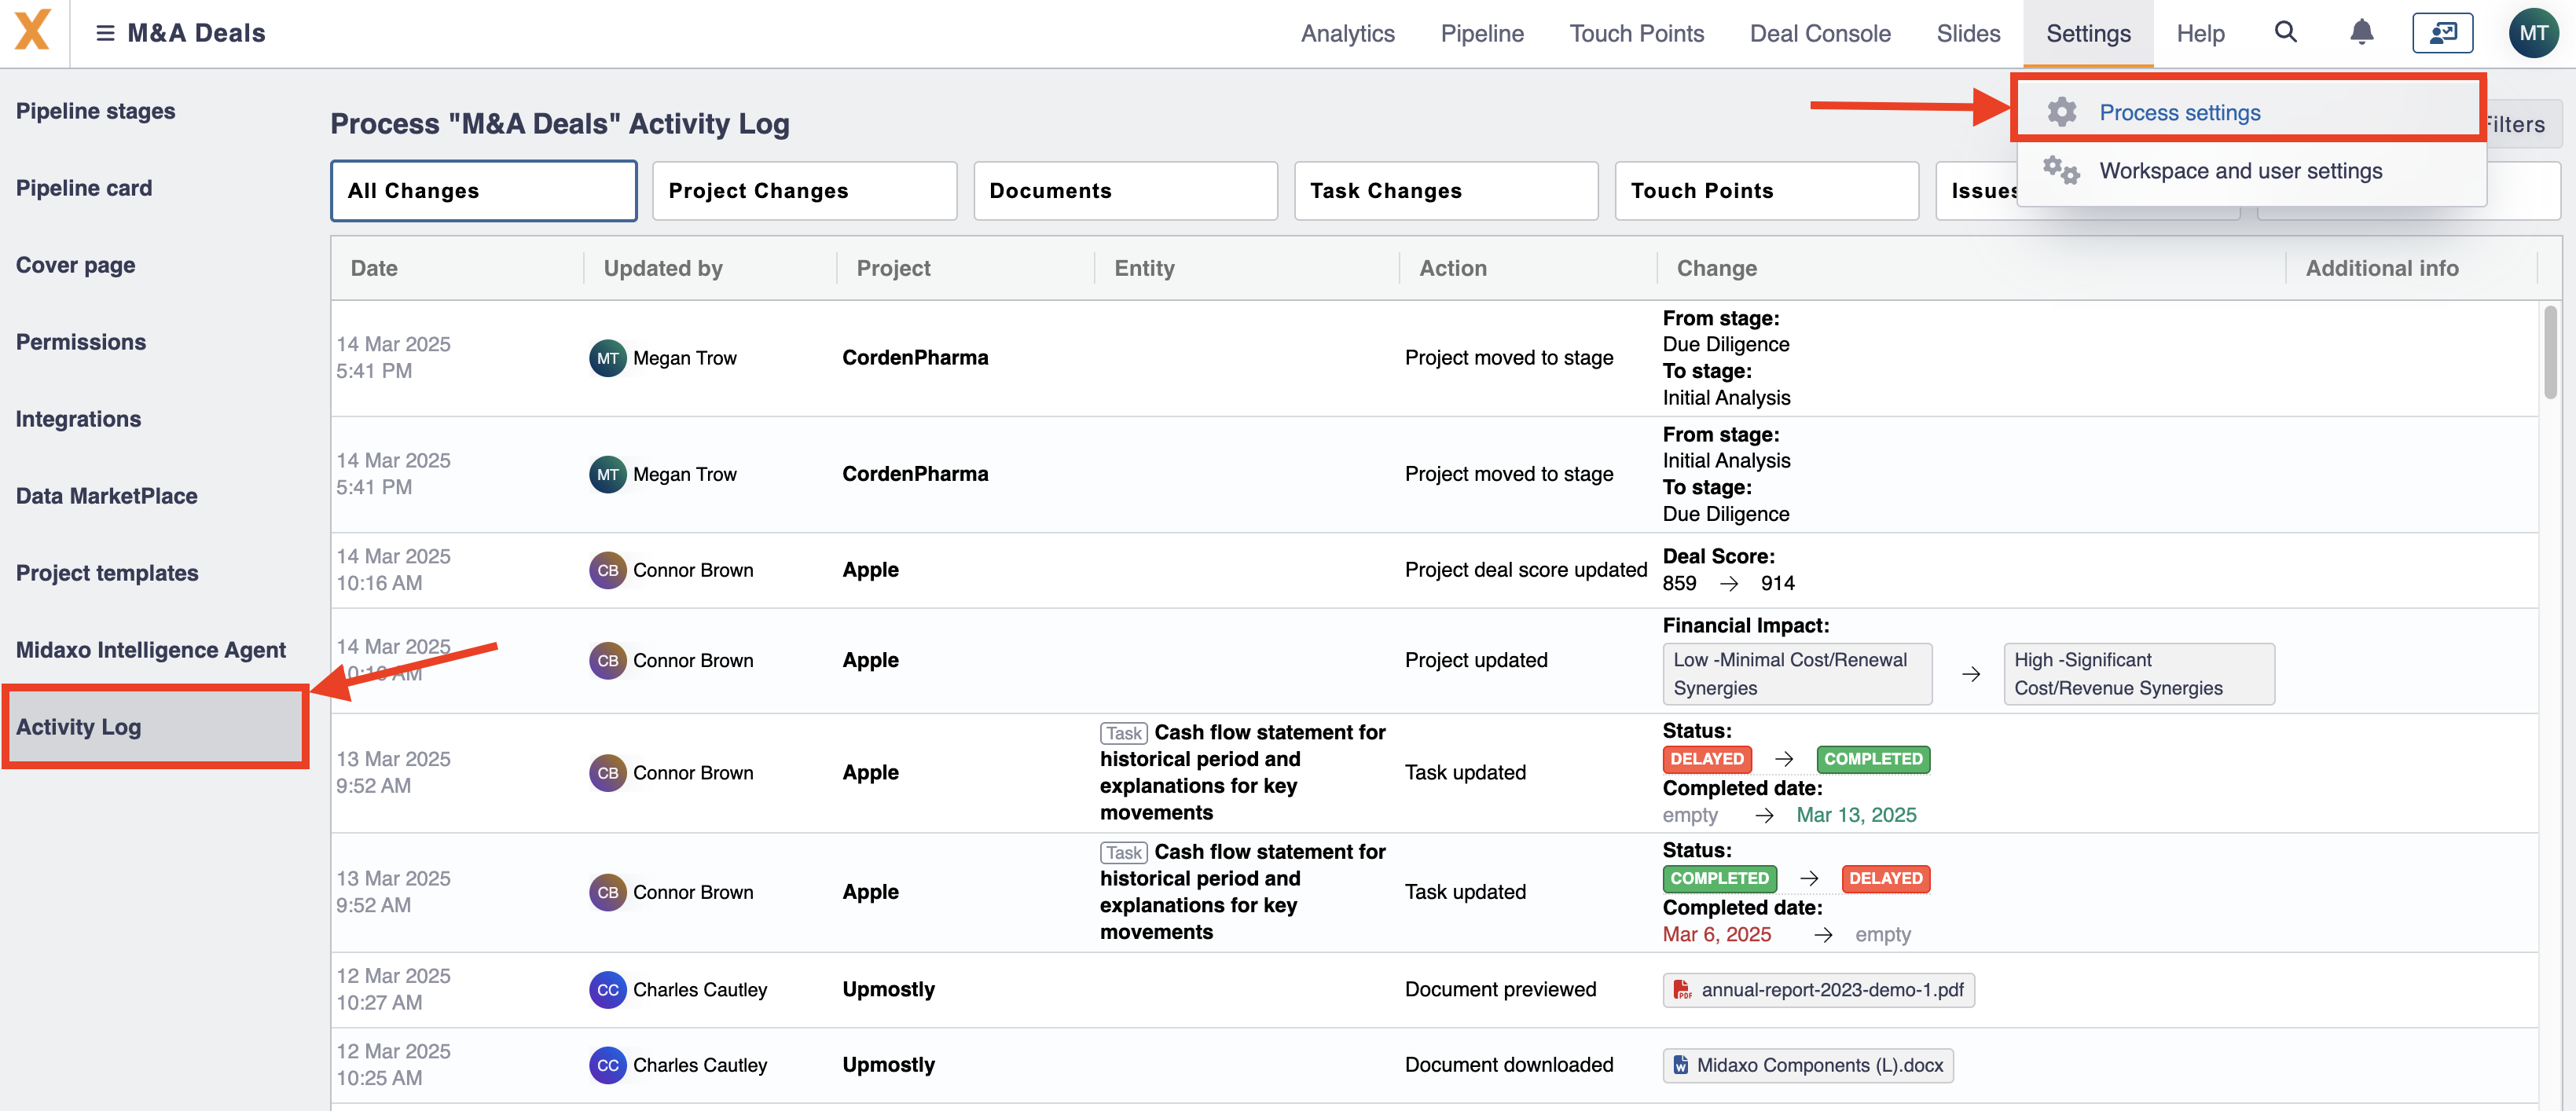Viewport: 2576px width, 1111px height.
Task: Open the Help menu
Action: coord(2200,33)
